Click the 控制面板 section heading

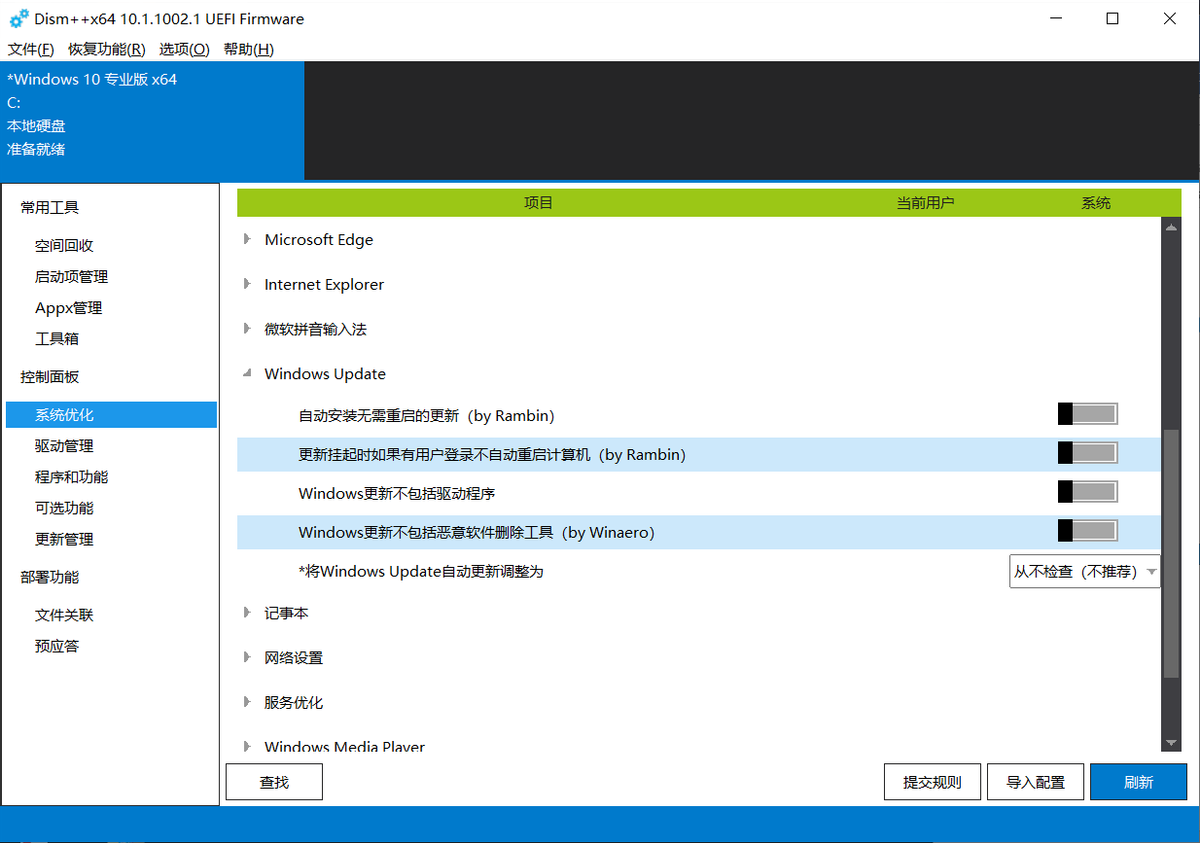[x=50, y=377]
